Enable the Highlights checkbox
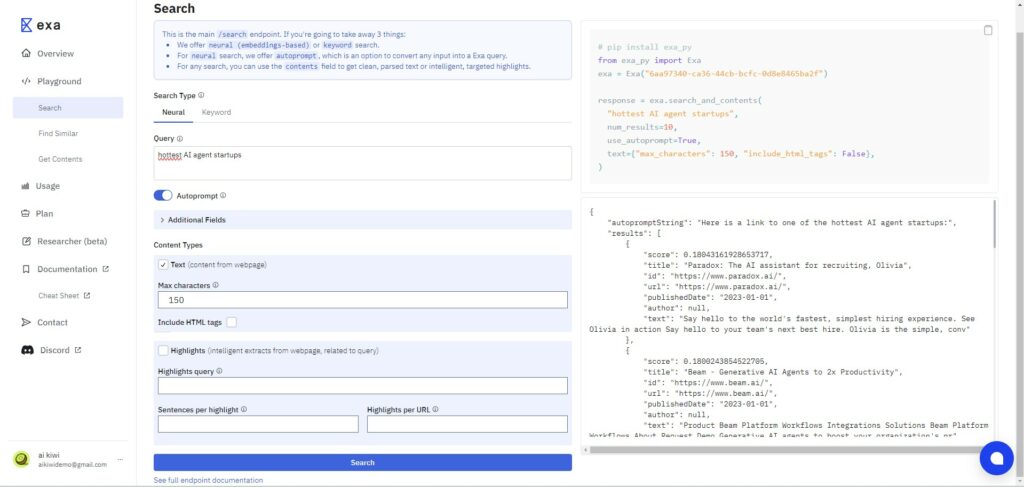This screenshot has height=487, width=1024. pos(163,351)
